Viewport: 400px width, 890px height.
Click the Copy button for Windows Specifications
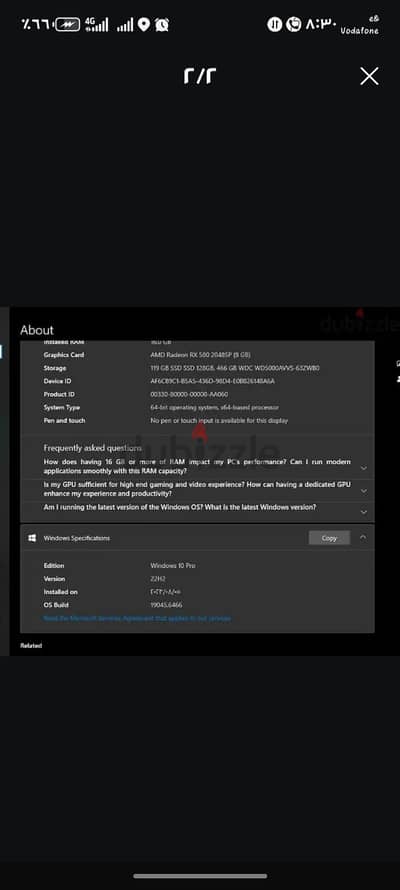329,538
